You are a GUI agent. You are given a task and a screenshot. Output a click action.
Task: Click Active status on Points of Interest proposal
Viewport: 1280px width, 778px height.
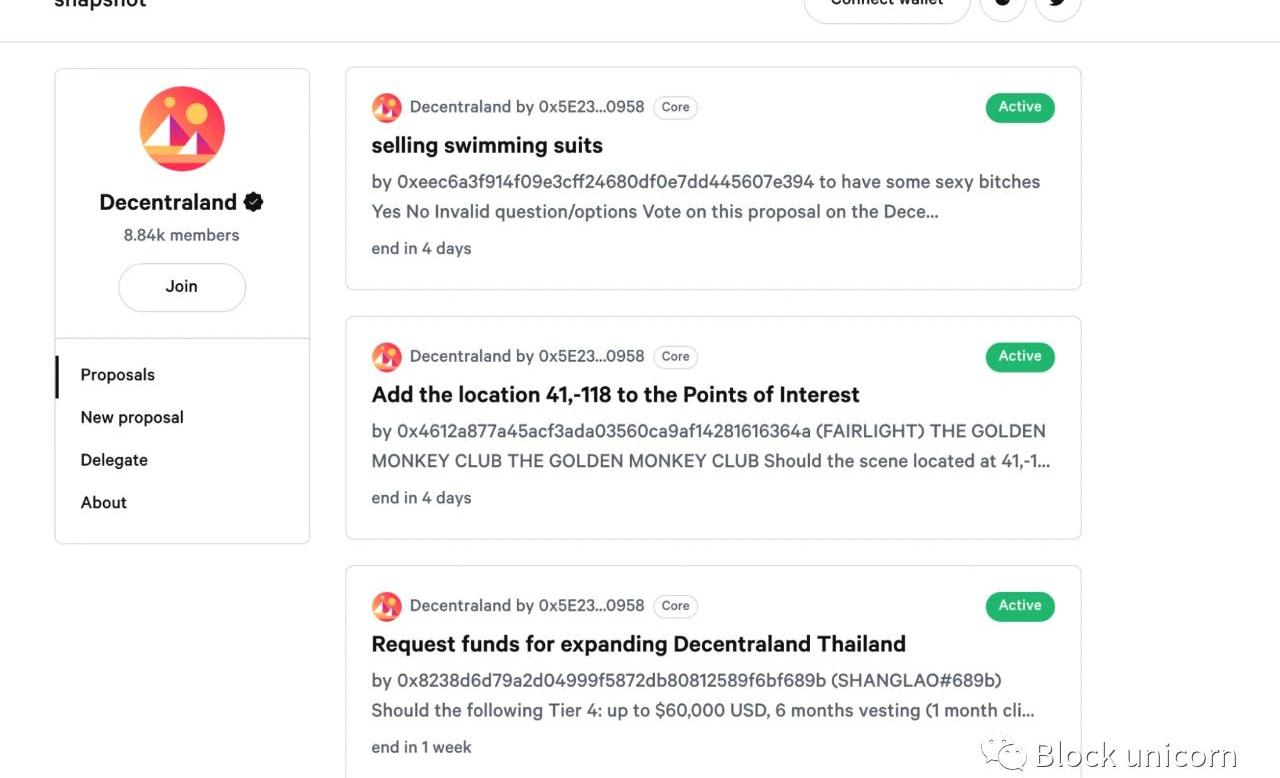click(1020, 356)
